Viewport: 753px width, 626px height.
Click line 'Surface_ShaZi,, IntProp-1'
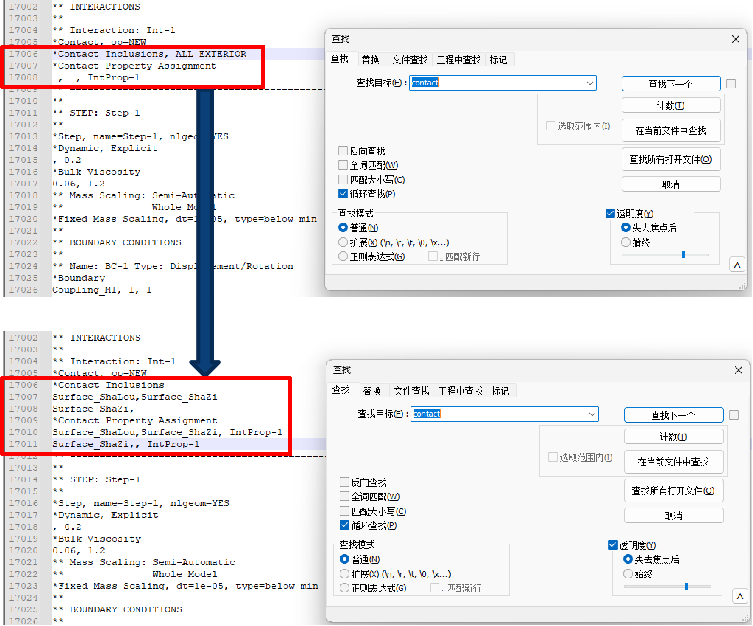click(126, 444)
